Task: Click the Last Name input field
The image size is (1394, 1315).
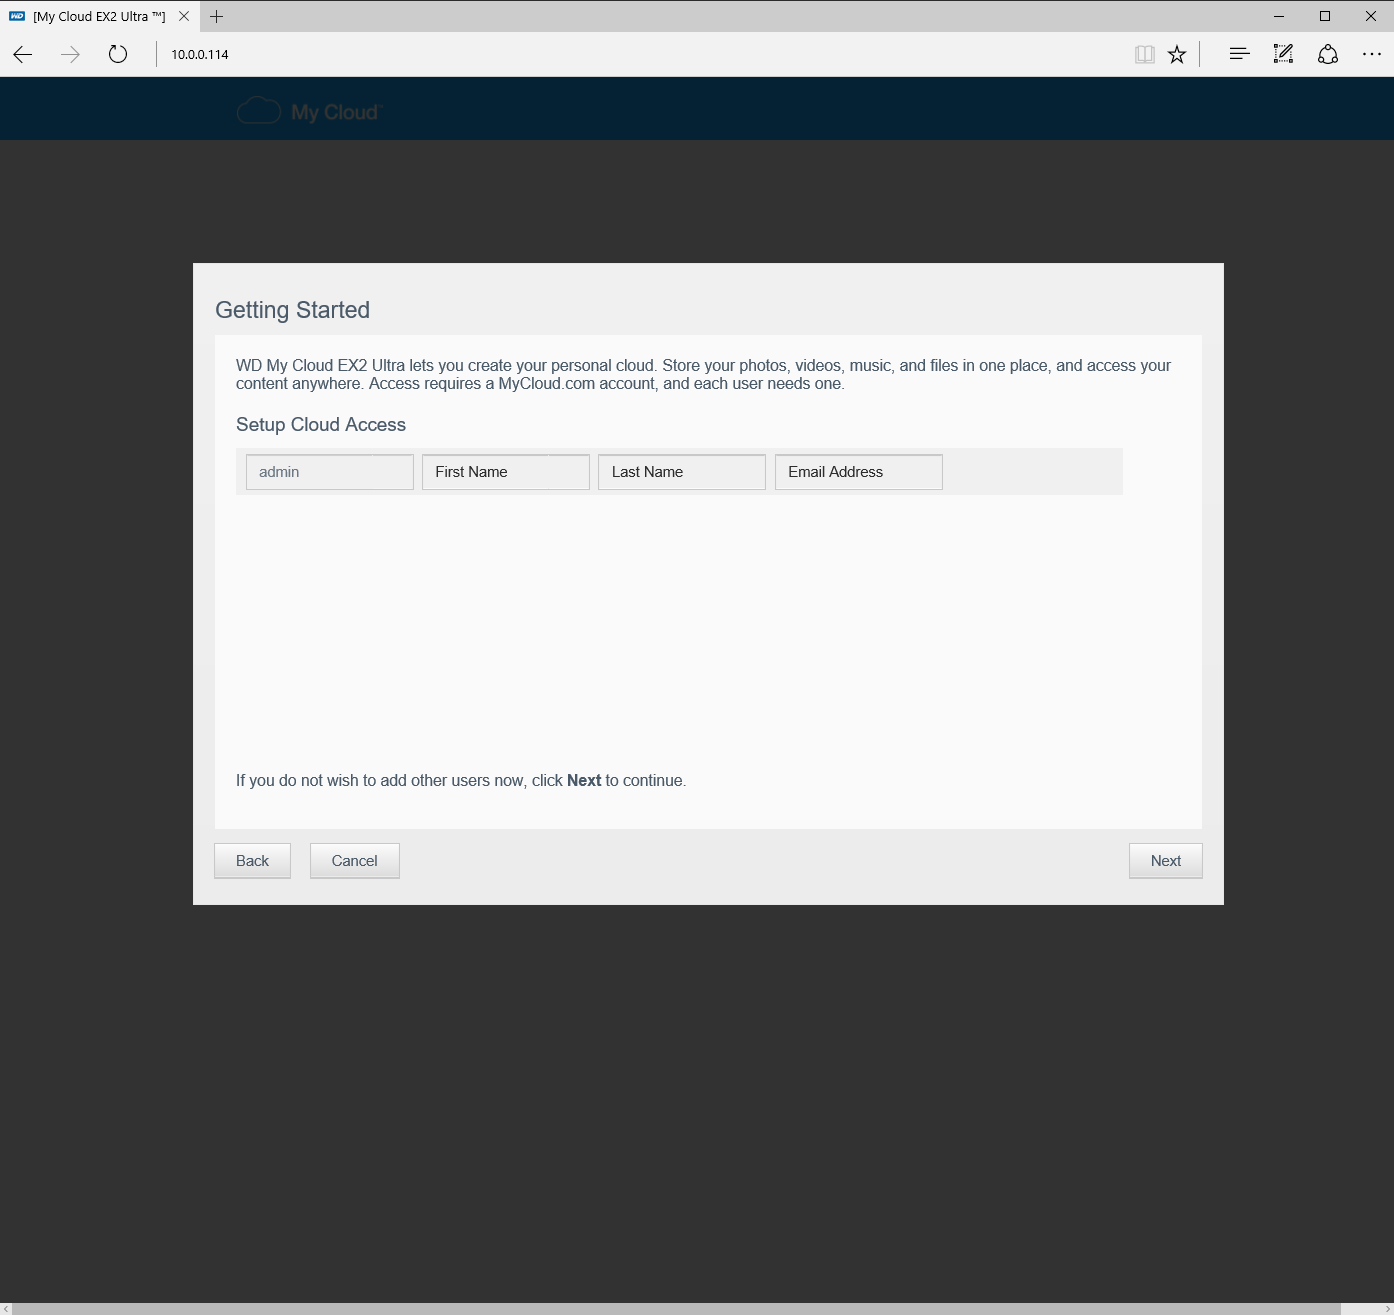Action: (681, 472)
